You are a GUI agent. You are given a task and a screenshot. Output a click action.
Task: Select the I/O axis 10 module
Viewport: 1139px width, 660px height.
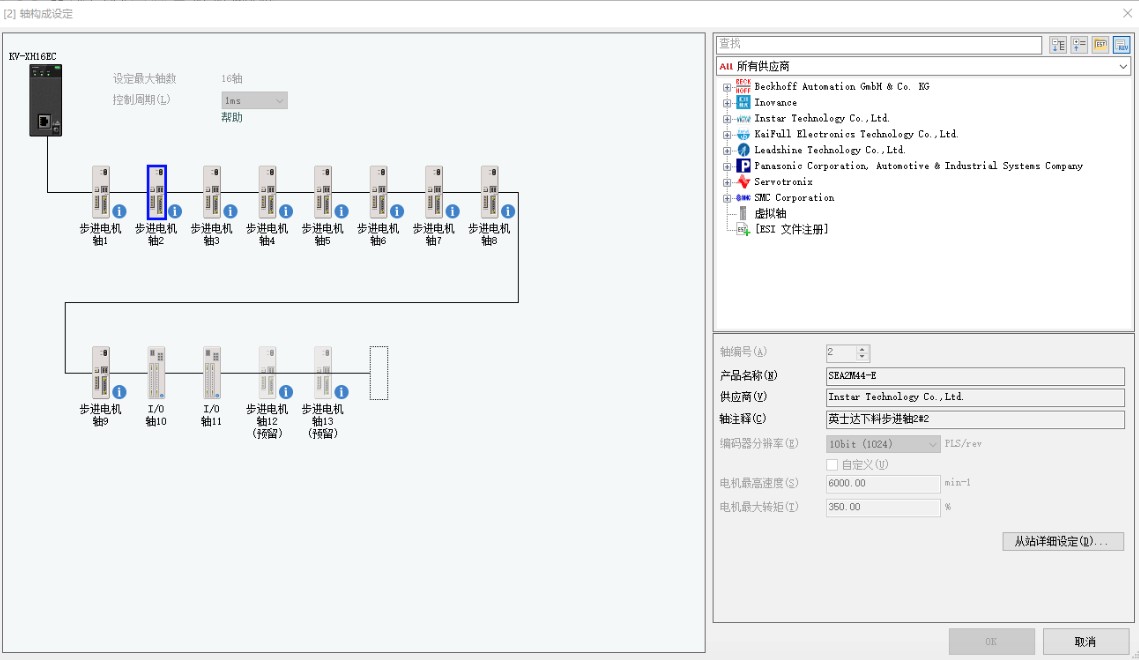click(x=156, y=373)
